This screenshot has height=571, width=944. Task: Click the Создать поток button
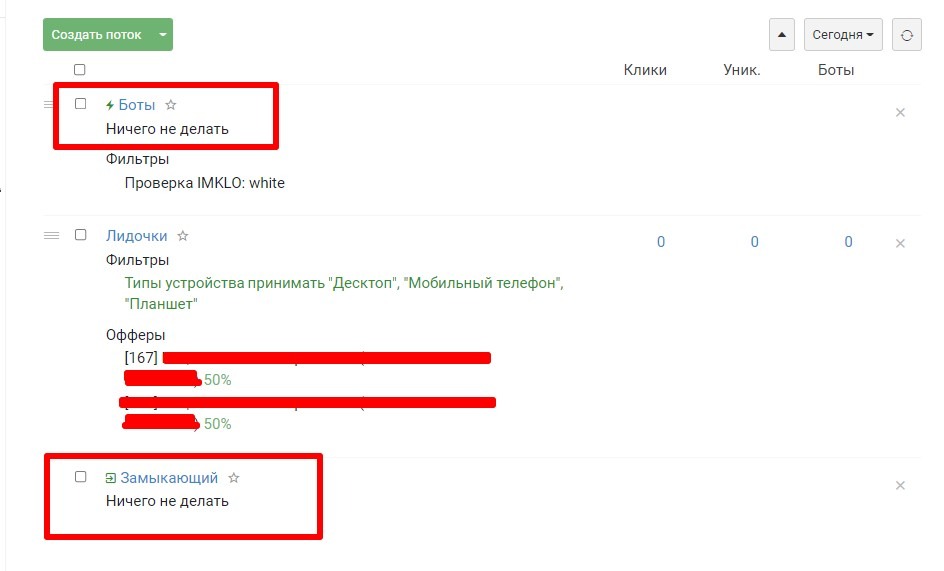click(x=97, y=35)
